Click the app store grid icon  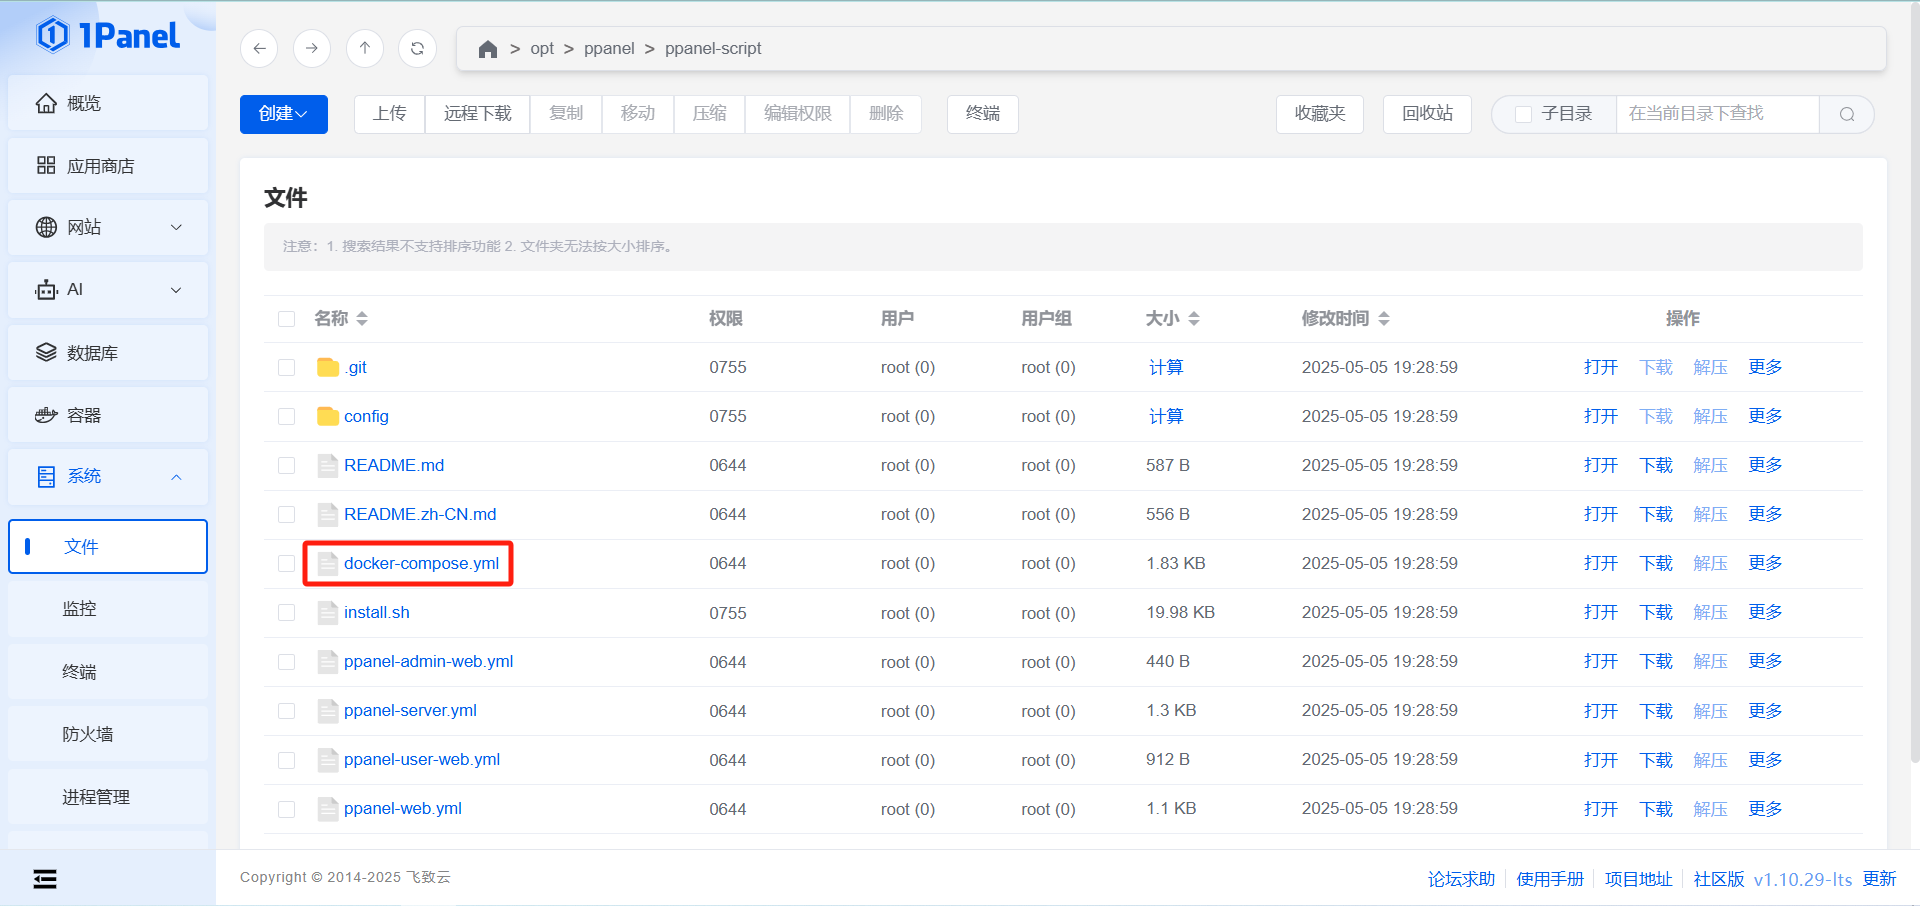[x=46, y=165]
